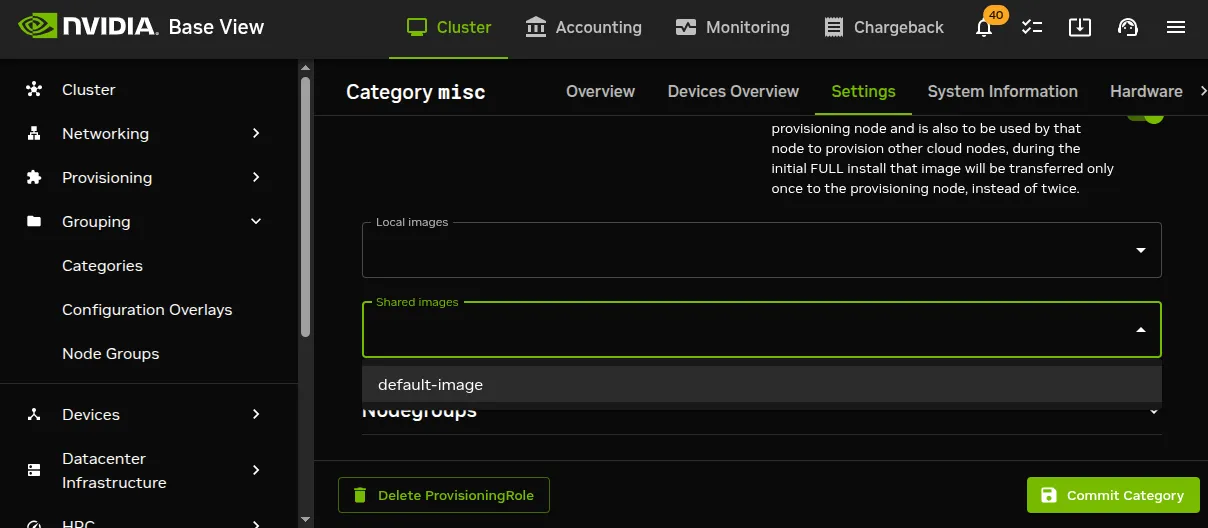Click the Cluster monitor icon in top navigation
Viewport: 1208px width, 528px height.
click(417, 28)
